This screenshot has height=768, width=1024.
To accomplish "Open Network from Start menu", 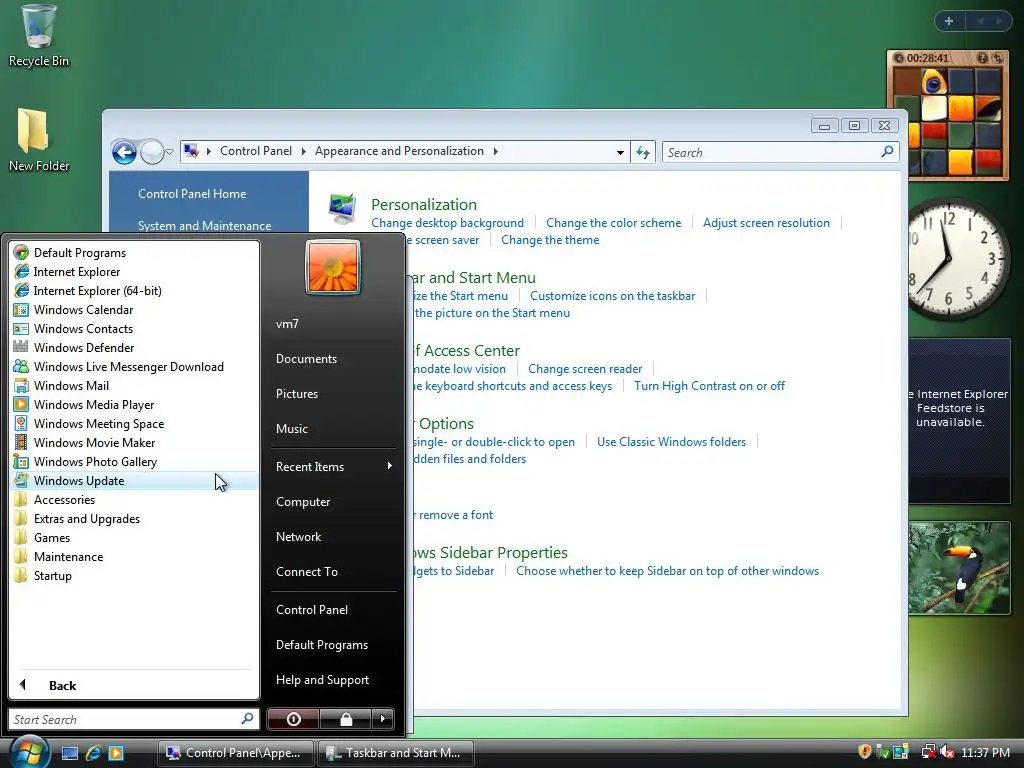I will 298,537.
